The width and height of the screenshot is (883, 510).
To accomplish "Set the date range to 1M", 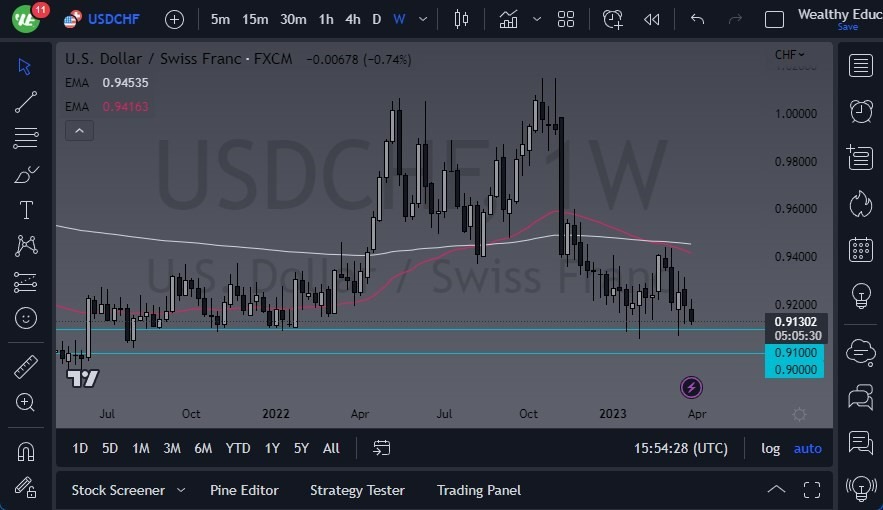I will tap(141, 448).
